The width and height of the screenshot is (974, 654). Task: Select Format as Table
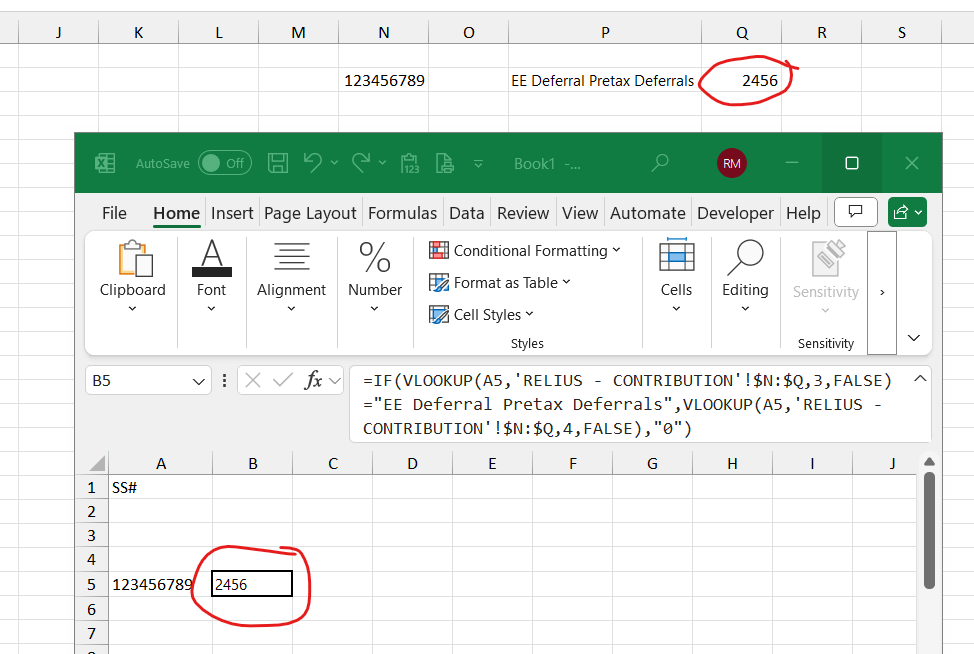[x=500, y=282]
